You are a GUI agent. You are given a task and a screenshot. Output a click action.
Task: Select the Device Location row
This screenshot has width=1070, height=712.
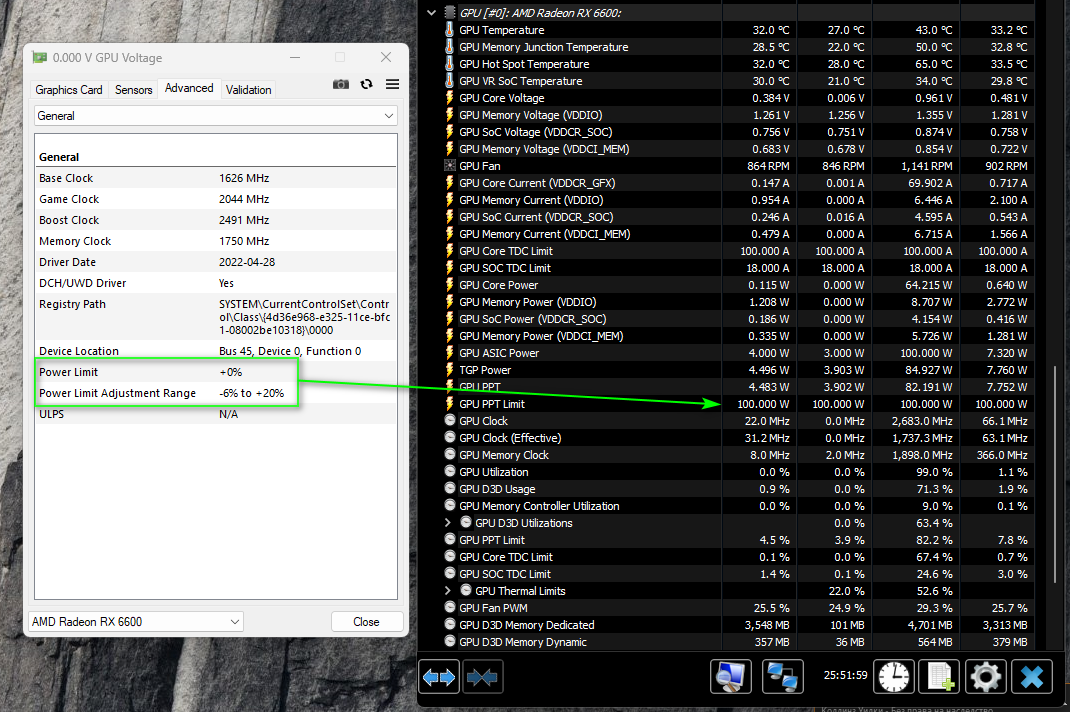coord(216,351)
